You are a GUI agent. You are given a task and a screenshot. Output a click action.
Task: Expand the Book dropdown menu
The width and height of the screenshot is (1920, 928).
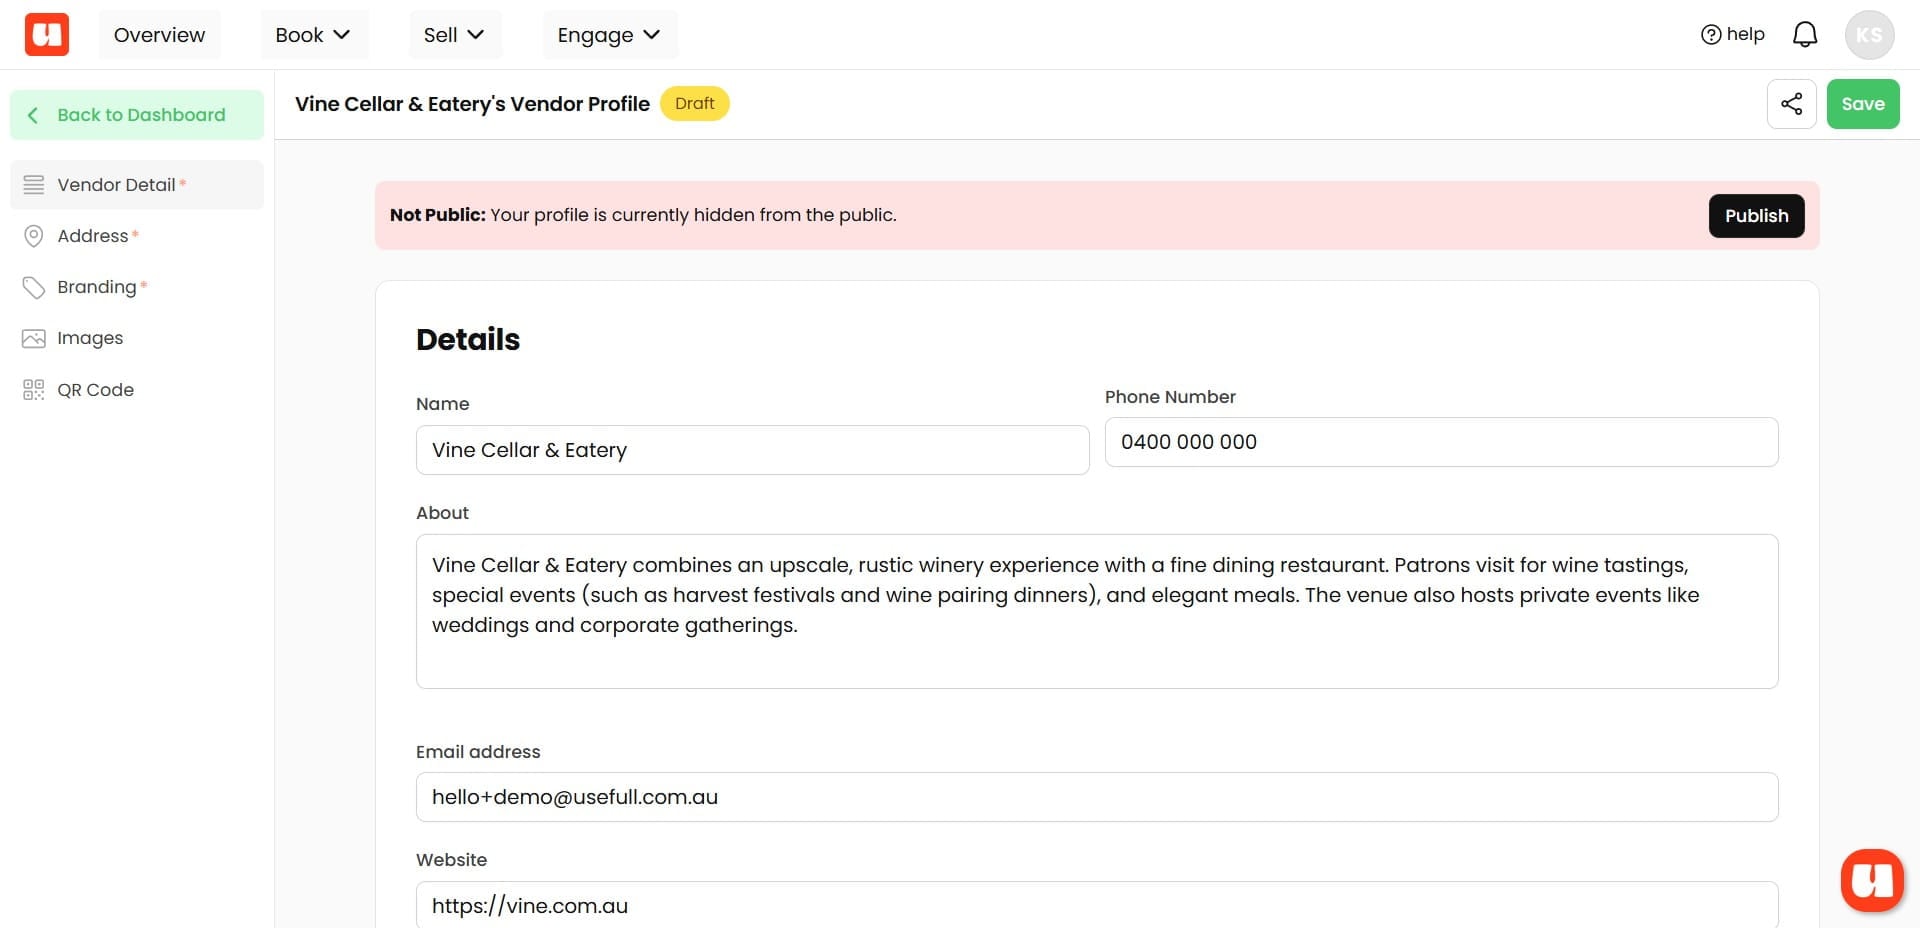pyautogui.click(x=313, y=34)
